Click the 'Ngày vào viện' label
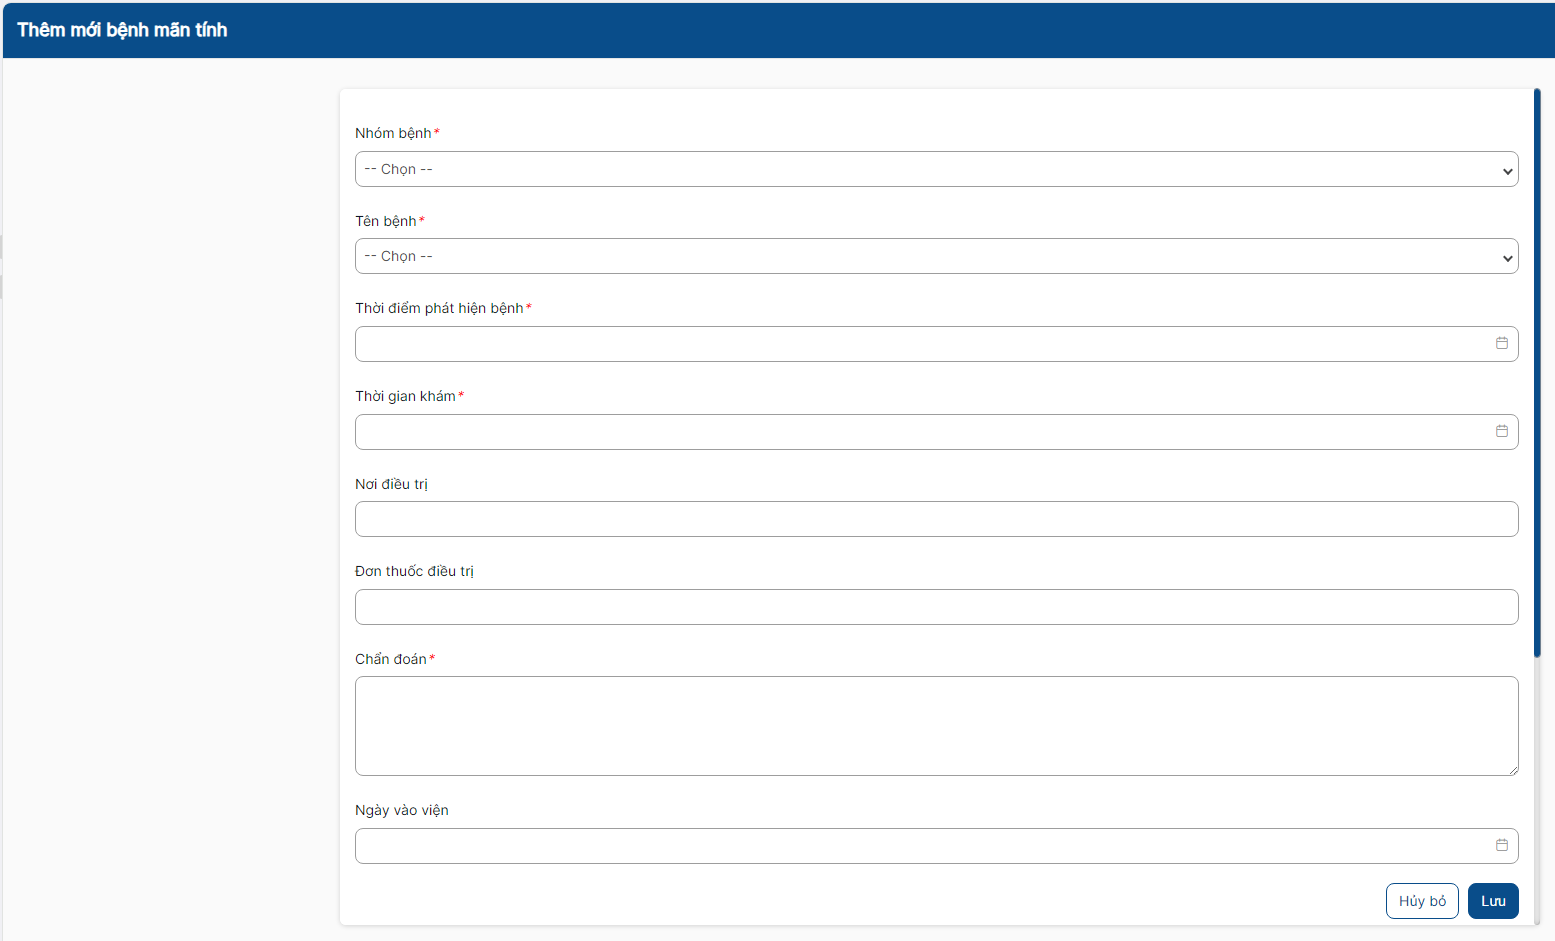 tap(402, 810)
